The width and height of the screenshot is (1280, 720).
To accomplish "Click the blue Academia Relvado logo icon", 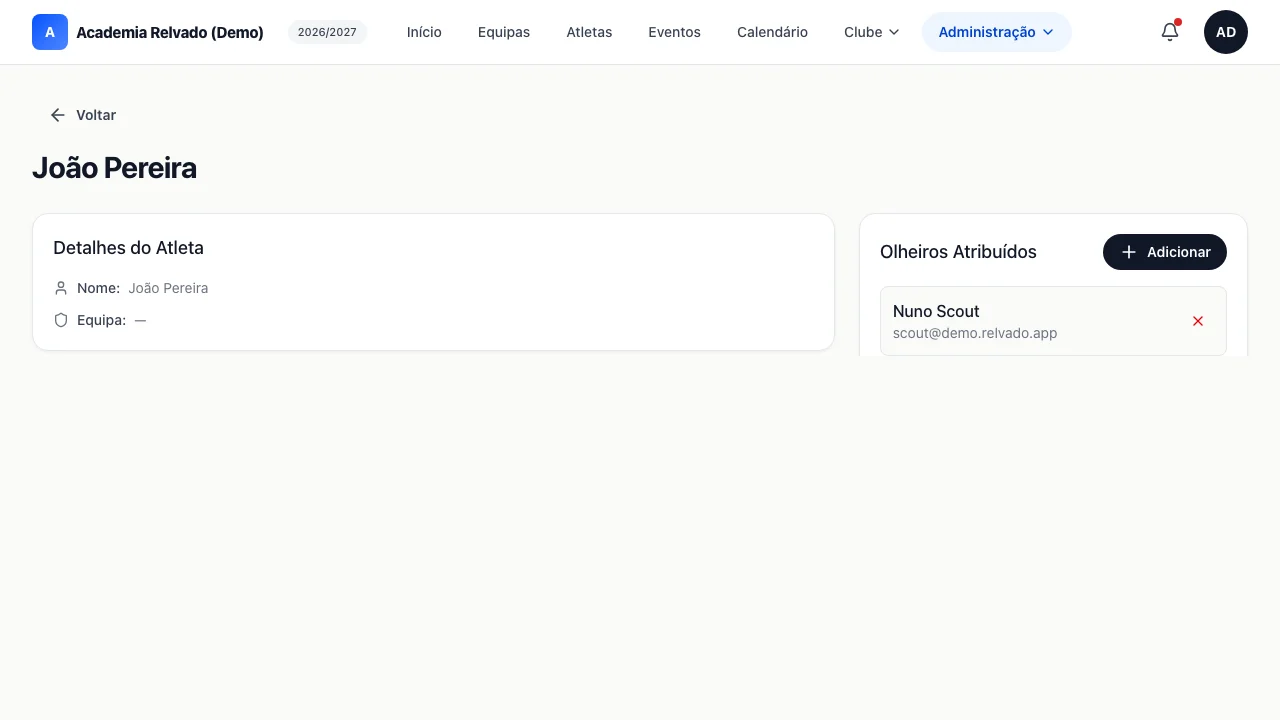I will (x=50, y=32).
